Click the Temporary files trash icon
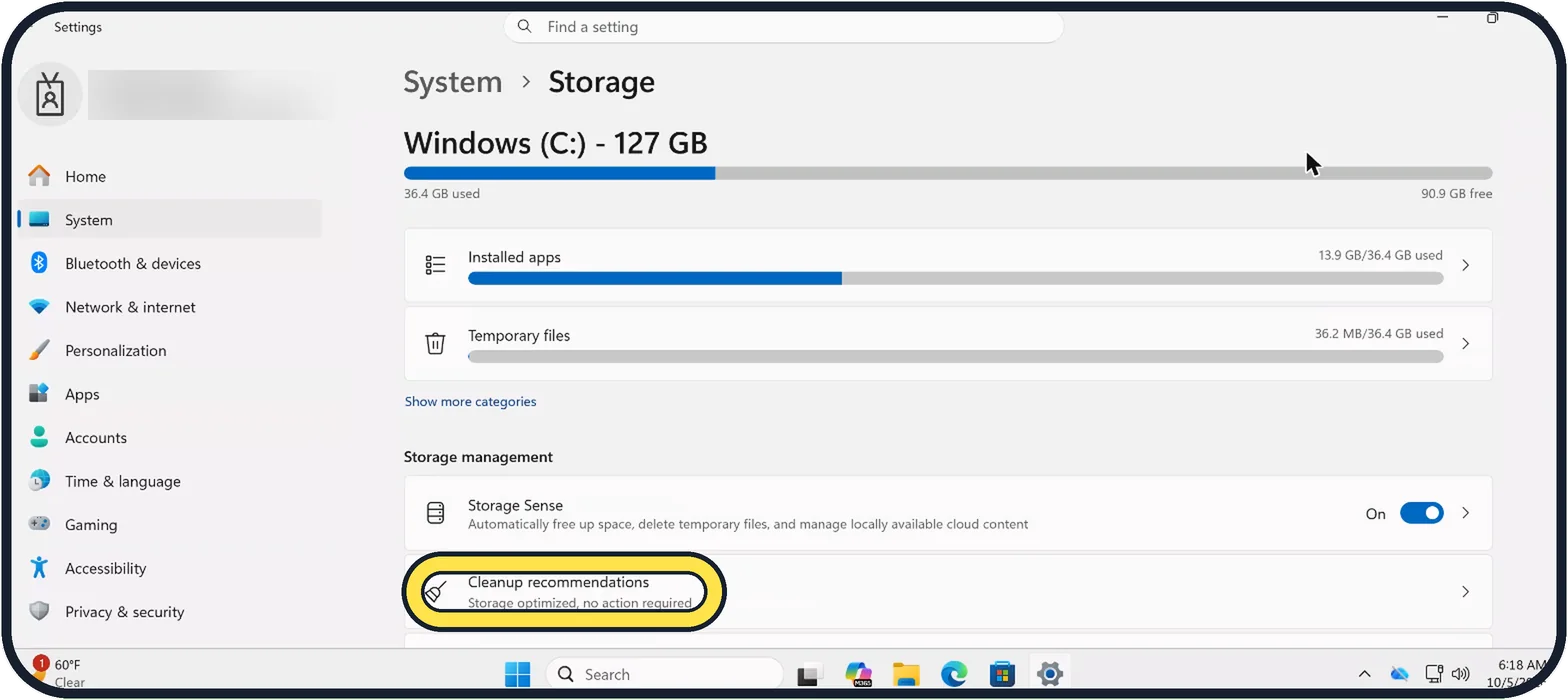Viewport: 1568px width, 700px height. point(435,343)
